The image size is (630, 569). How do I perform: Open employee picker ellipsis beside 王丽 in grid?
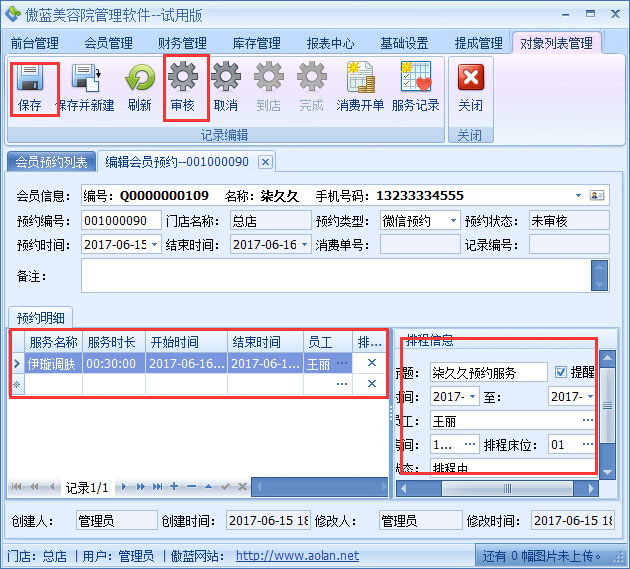[x=342, y=363]
